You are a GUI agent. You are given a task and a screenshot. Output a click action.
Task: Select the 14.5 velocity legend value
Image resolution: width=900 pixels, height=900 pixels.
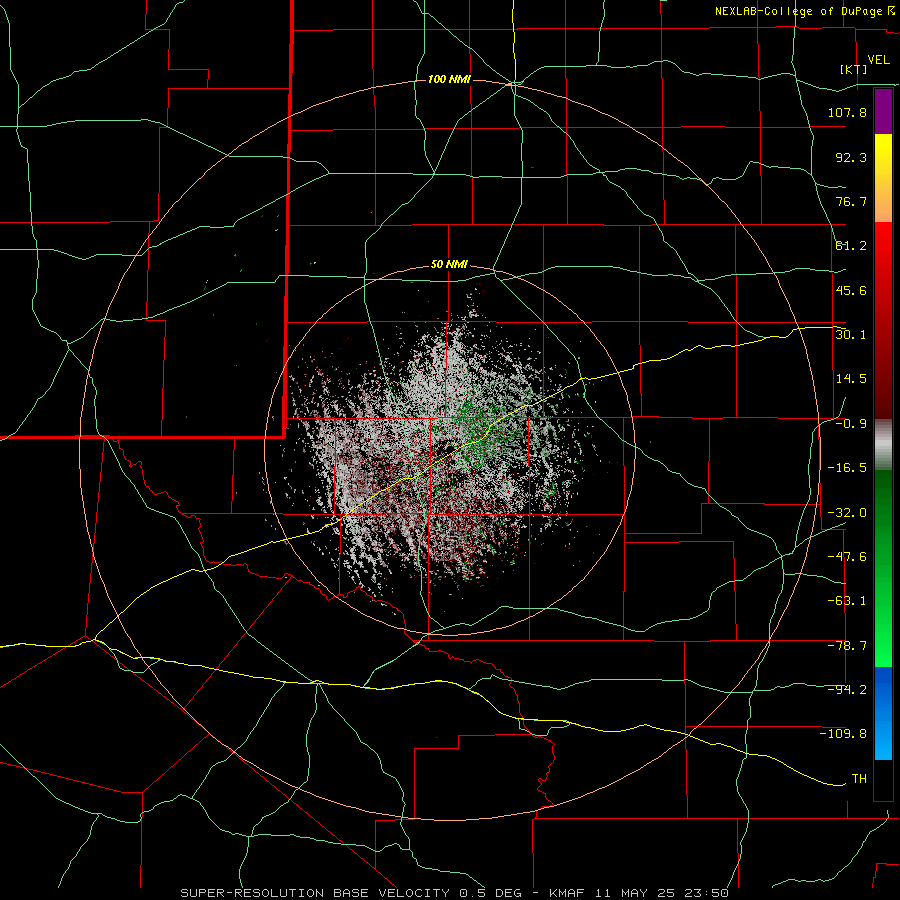[851, 379]
